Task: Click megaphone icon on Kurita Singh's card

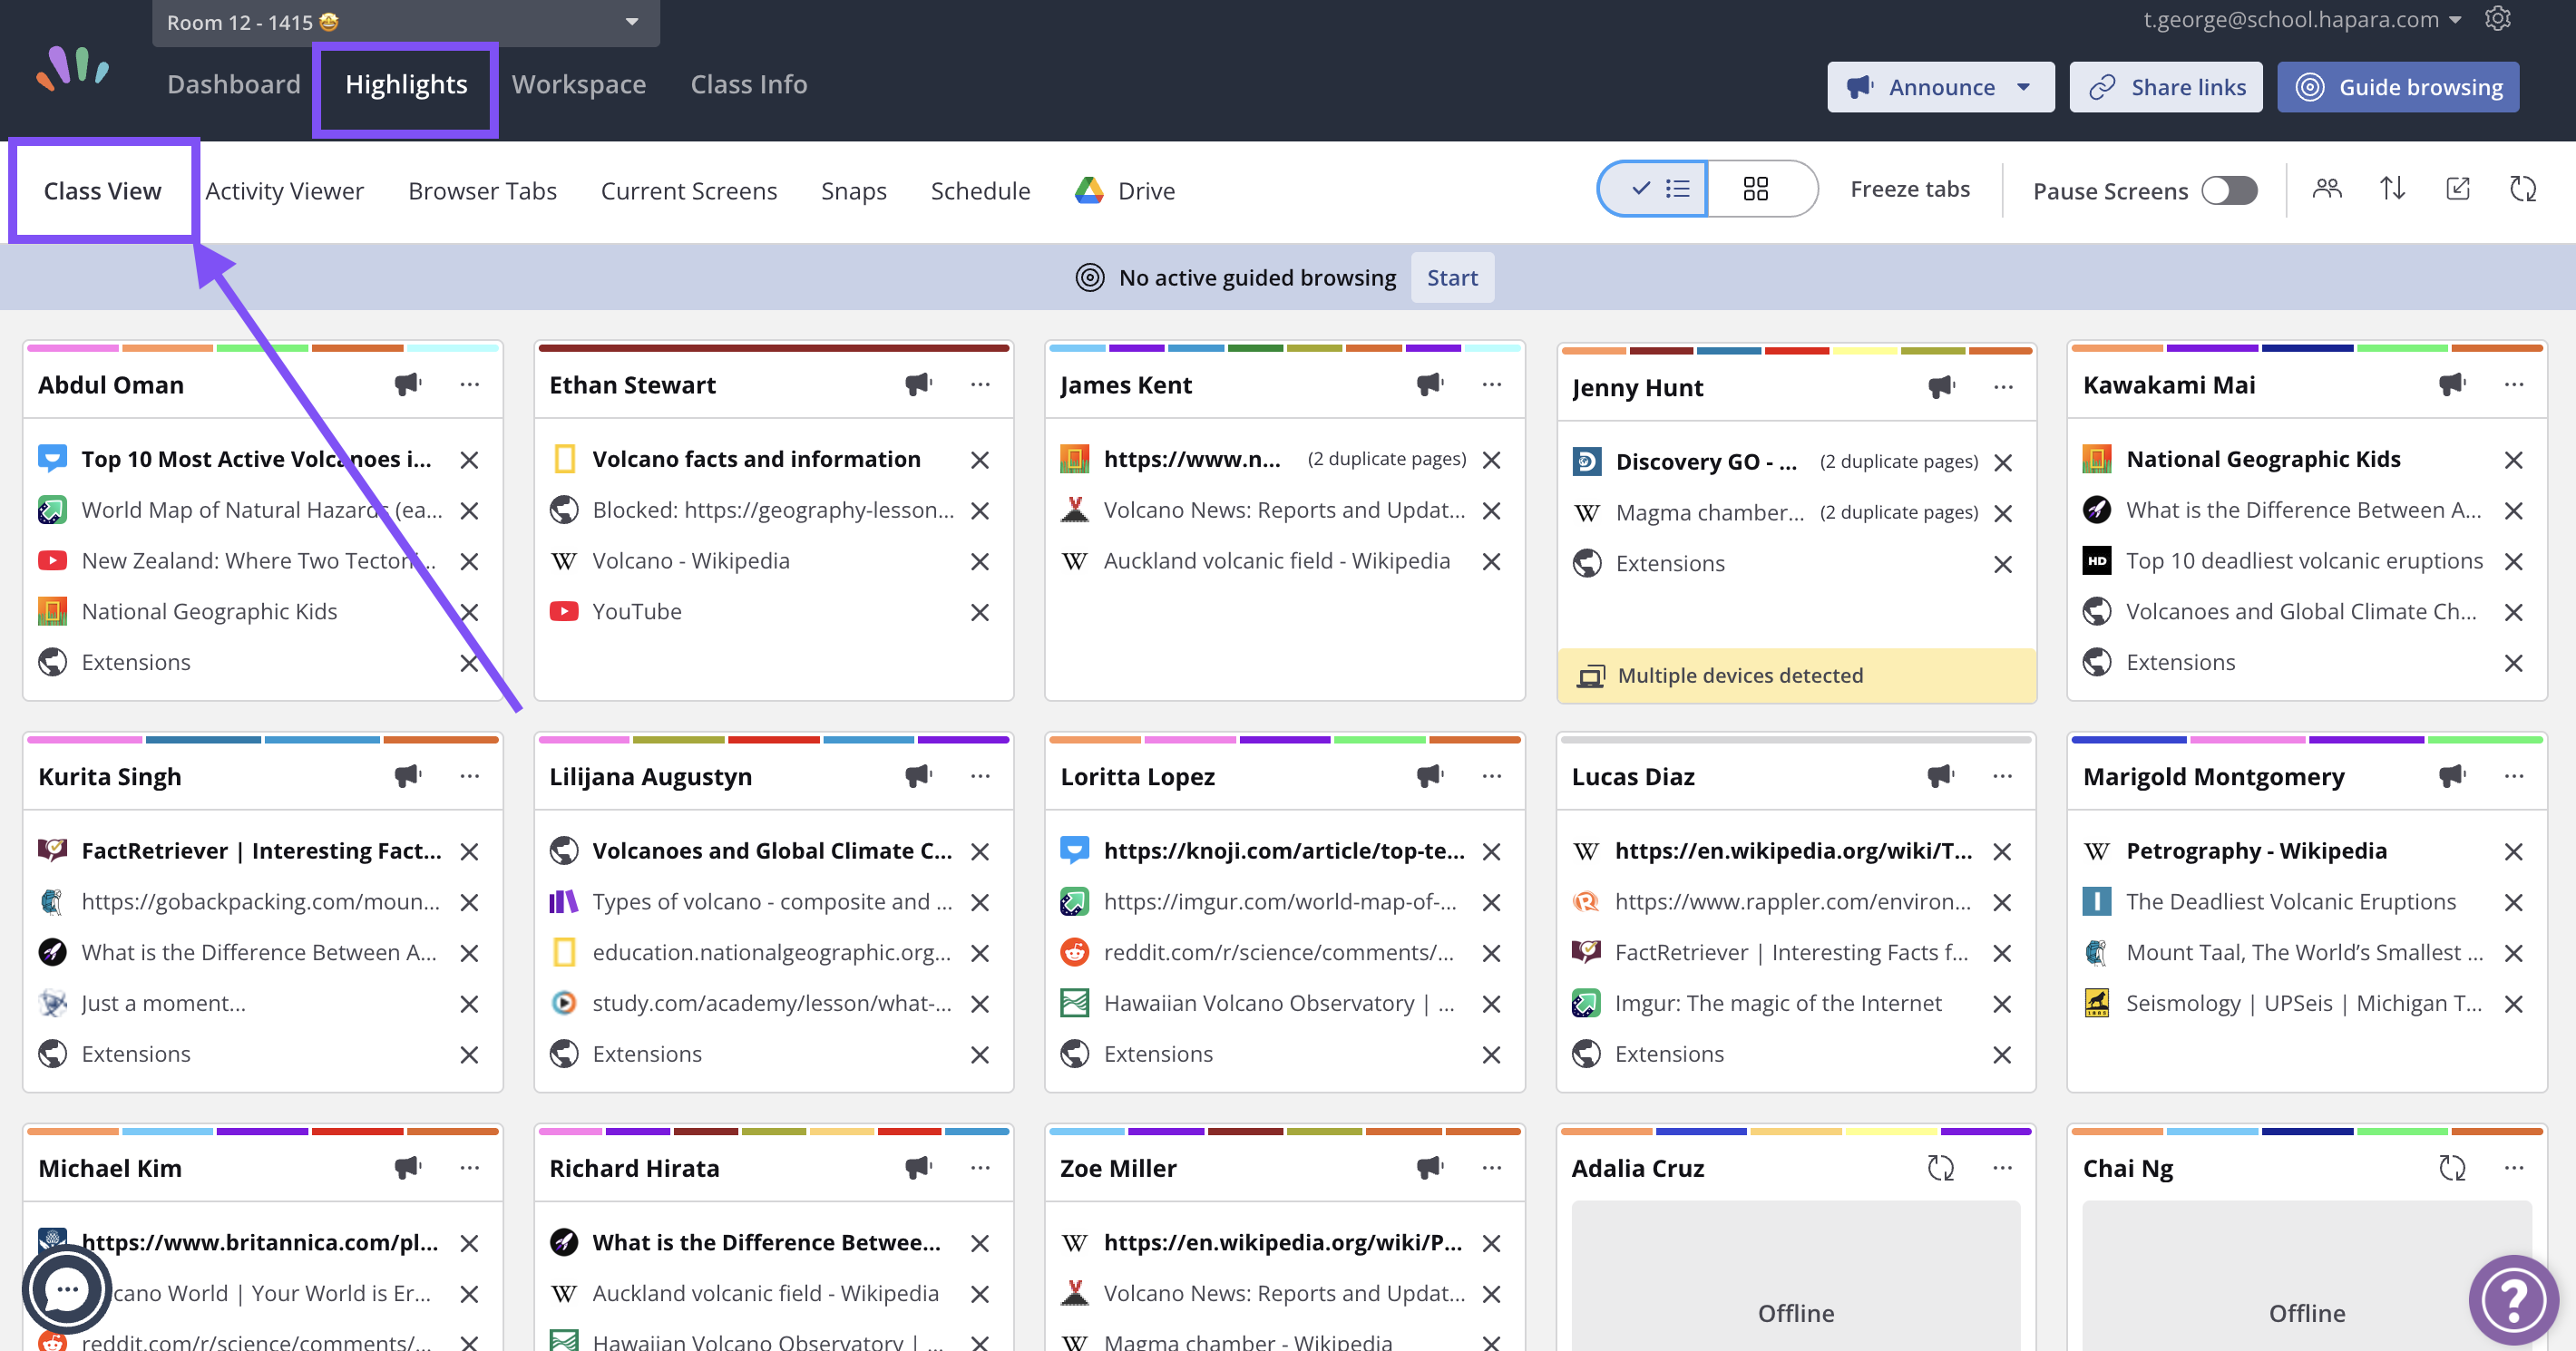Action: [407, 776]
